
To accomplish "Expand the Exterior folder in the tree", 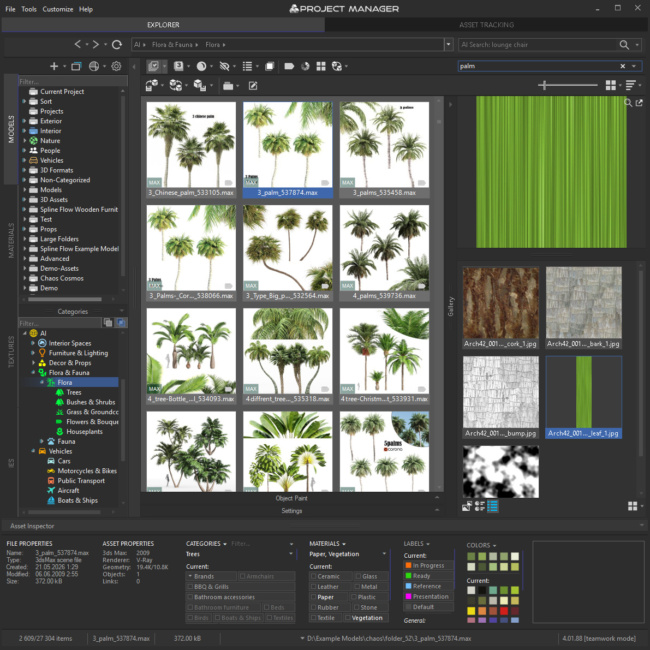I will [24, 121].
